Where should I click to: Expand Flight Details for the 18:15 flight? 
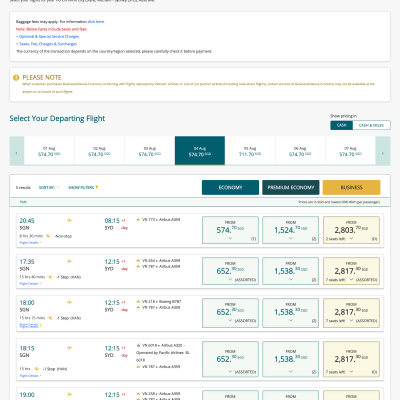pyautogui.click(x=30, y=376)
